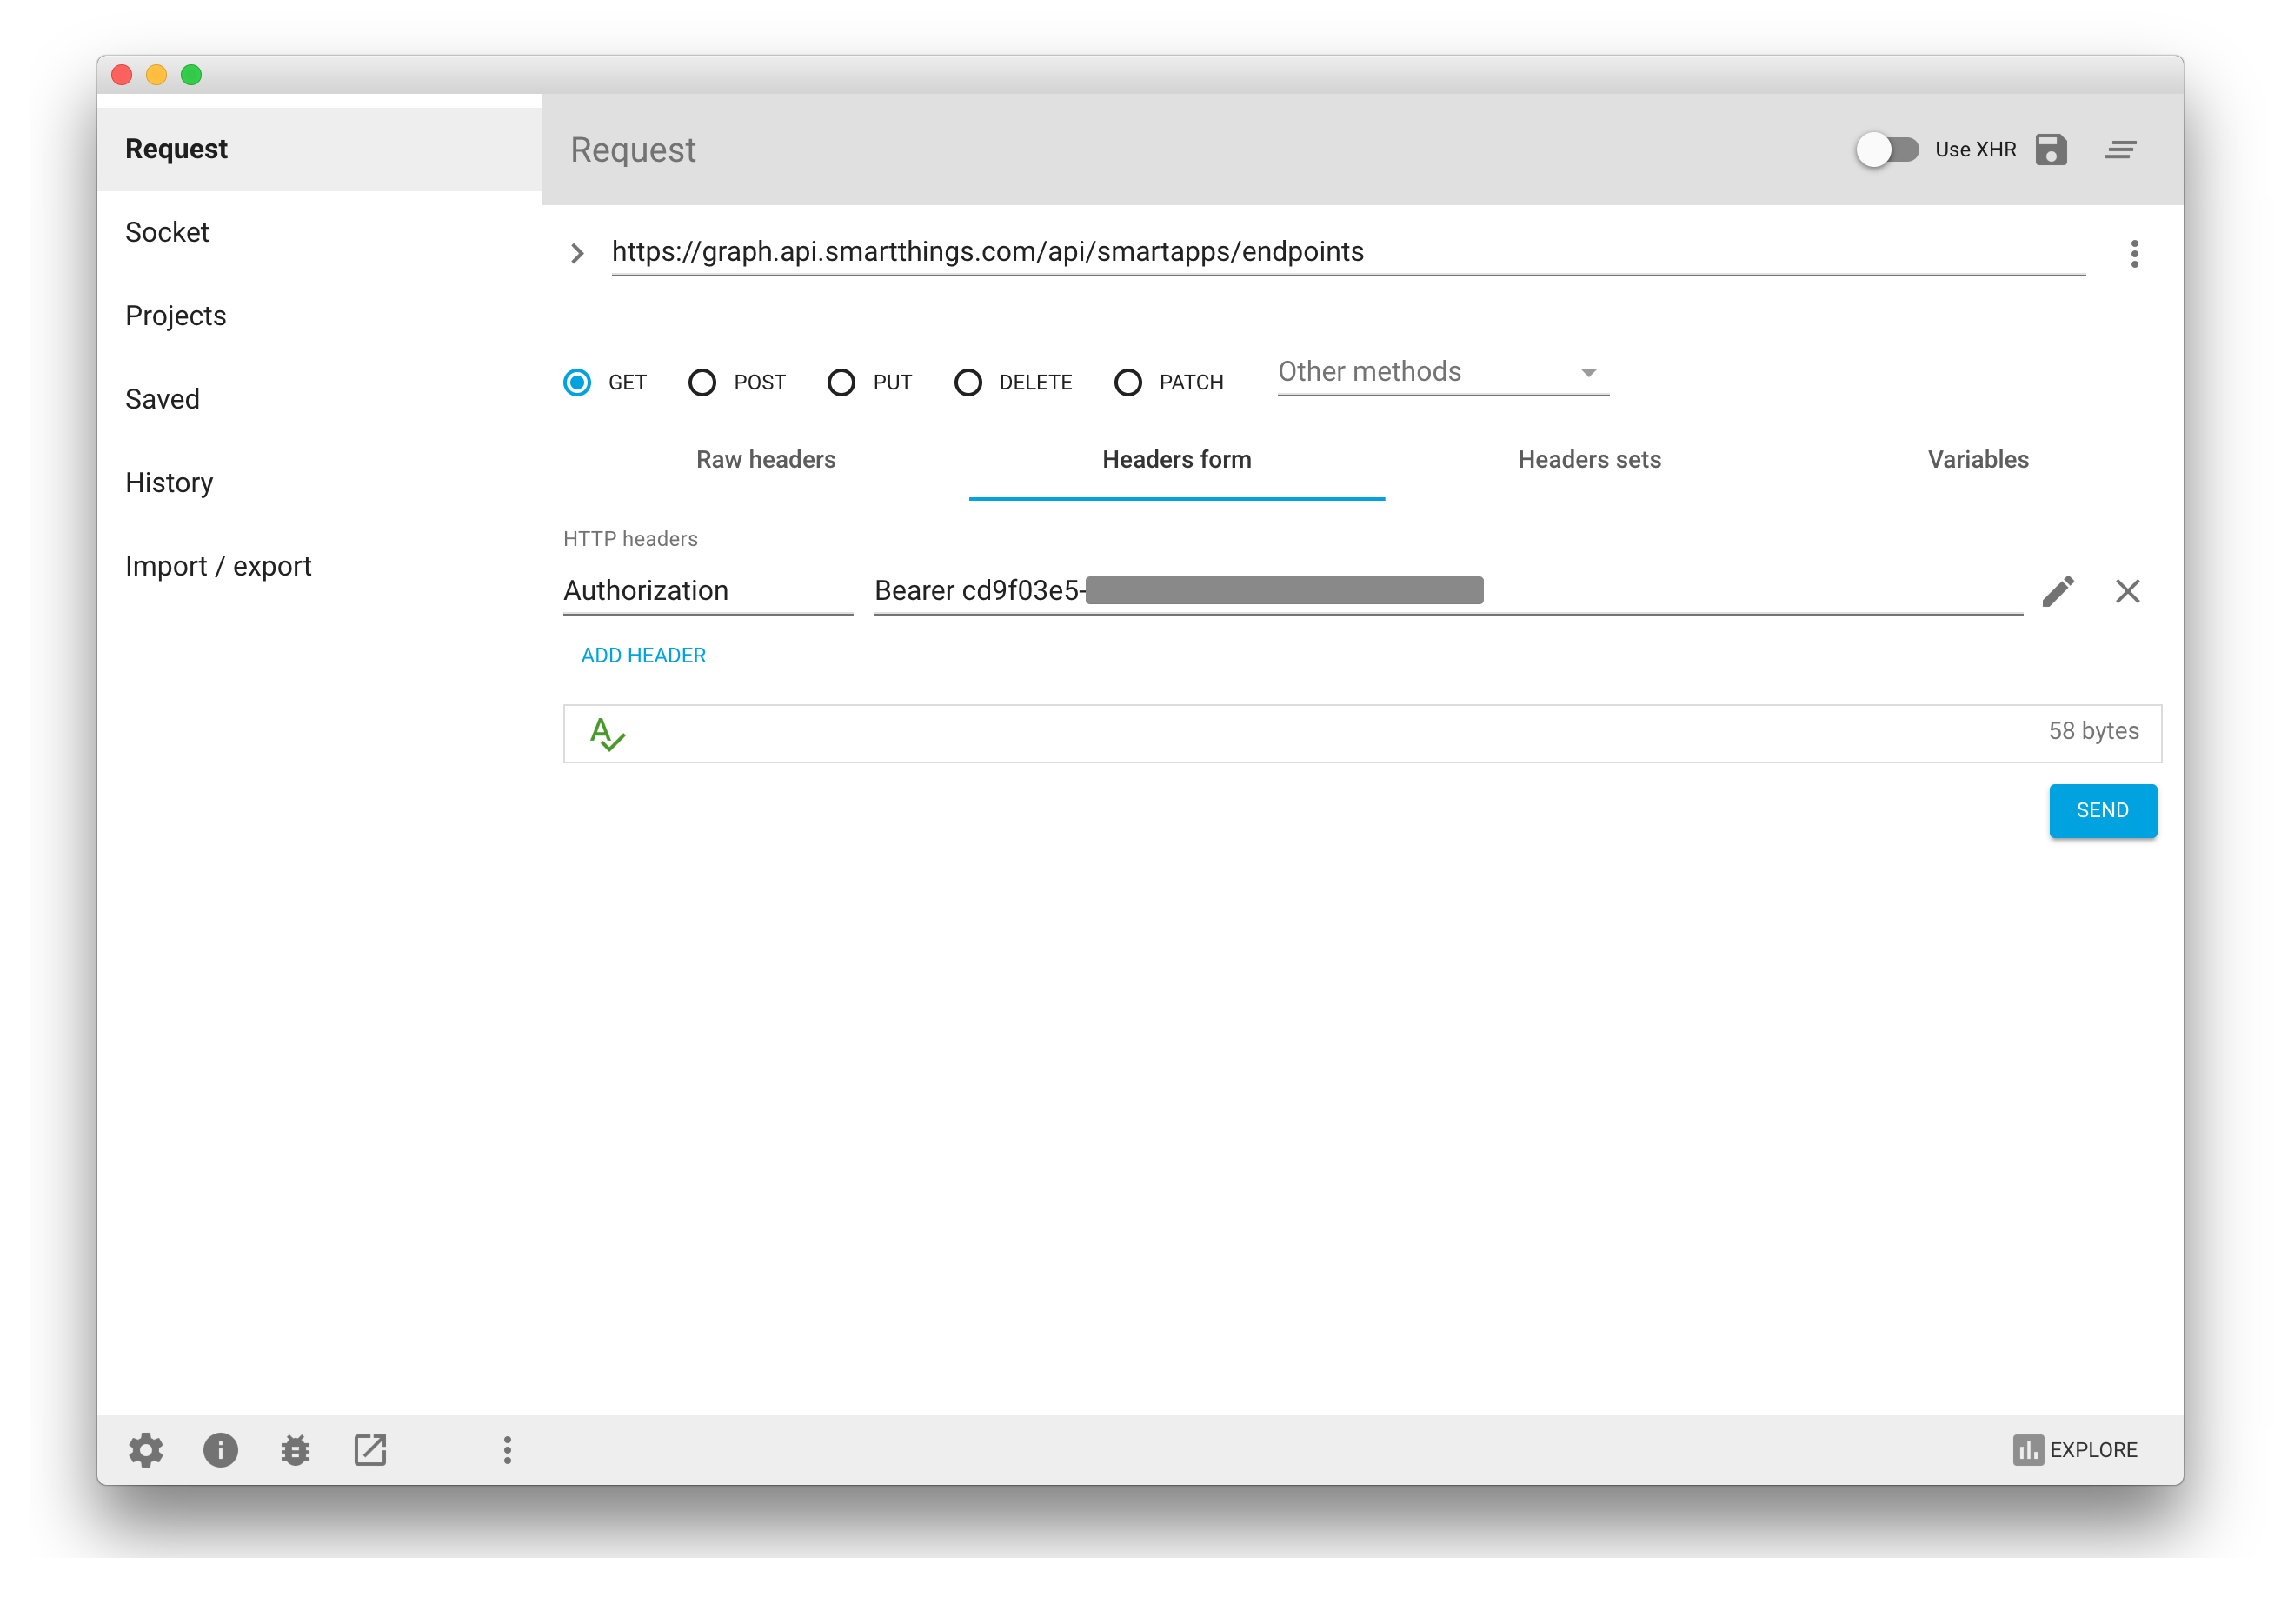Select the DELETE method radio button
The image size is (2281, 1624).
(967, 382)
